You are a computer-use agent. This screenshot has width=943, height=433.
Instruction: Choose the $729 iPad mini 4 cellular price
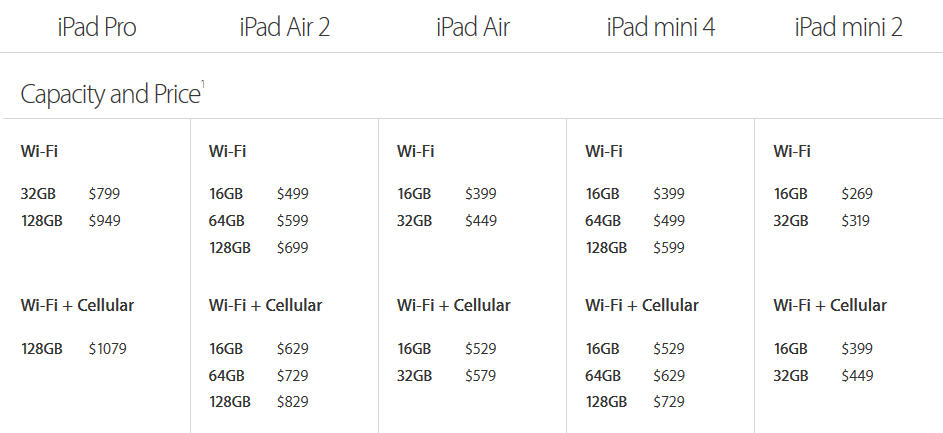(x=669, y=402)
